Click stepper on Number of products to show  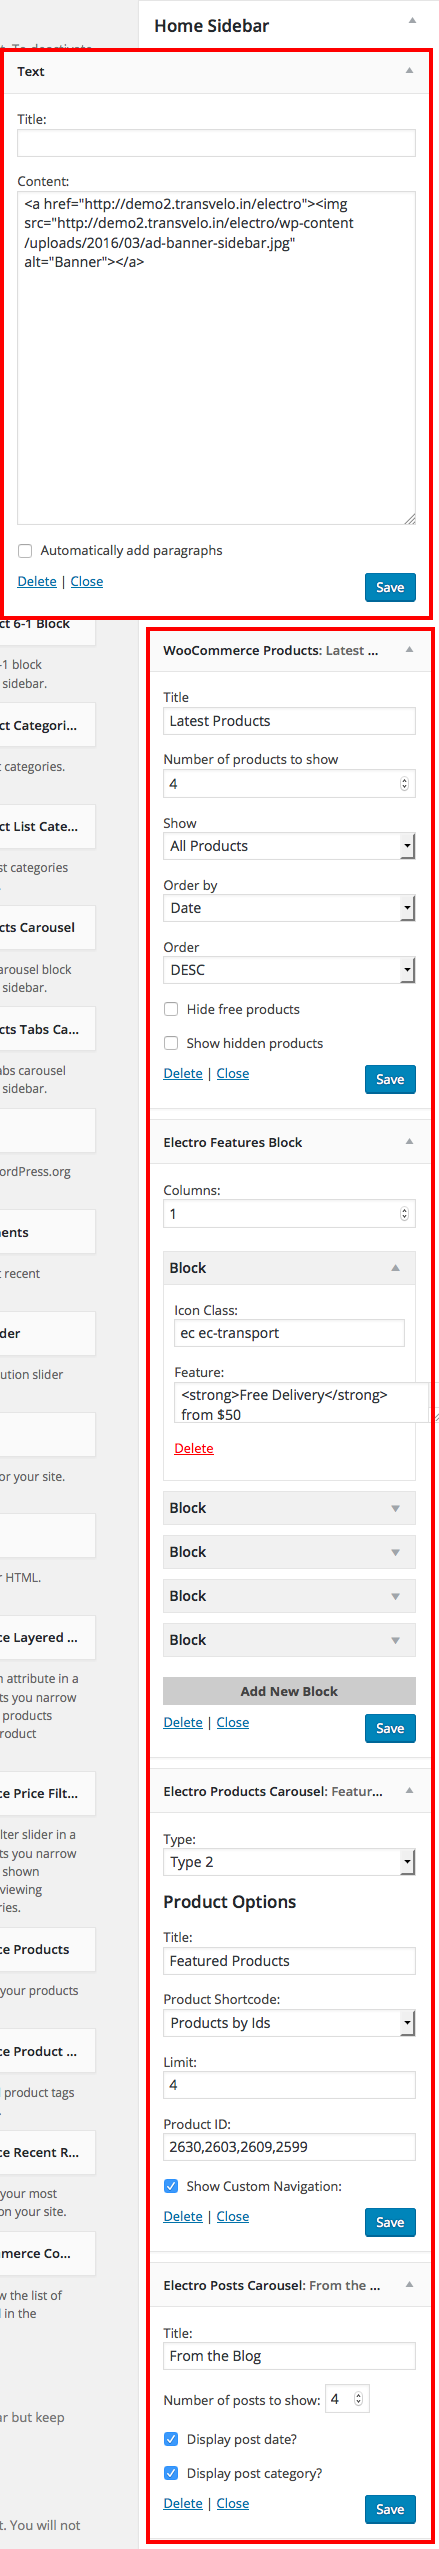(404, 784)
